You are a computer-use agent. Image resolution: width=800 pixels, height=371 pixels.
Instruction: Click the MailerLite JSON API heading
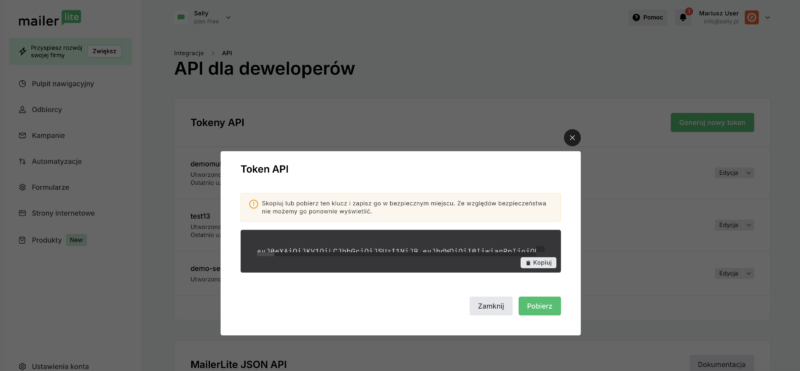pyautogui.click(x=238, y=364)
